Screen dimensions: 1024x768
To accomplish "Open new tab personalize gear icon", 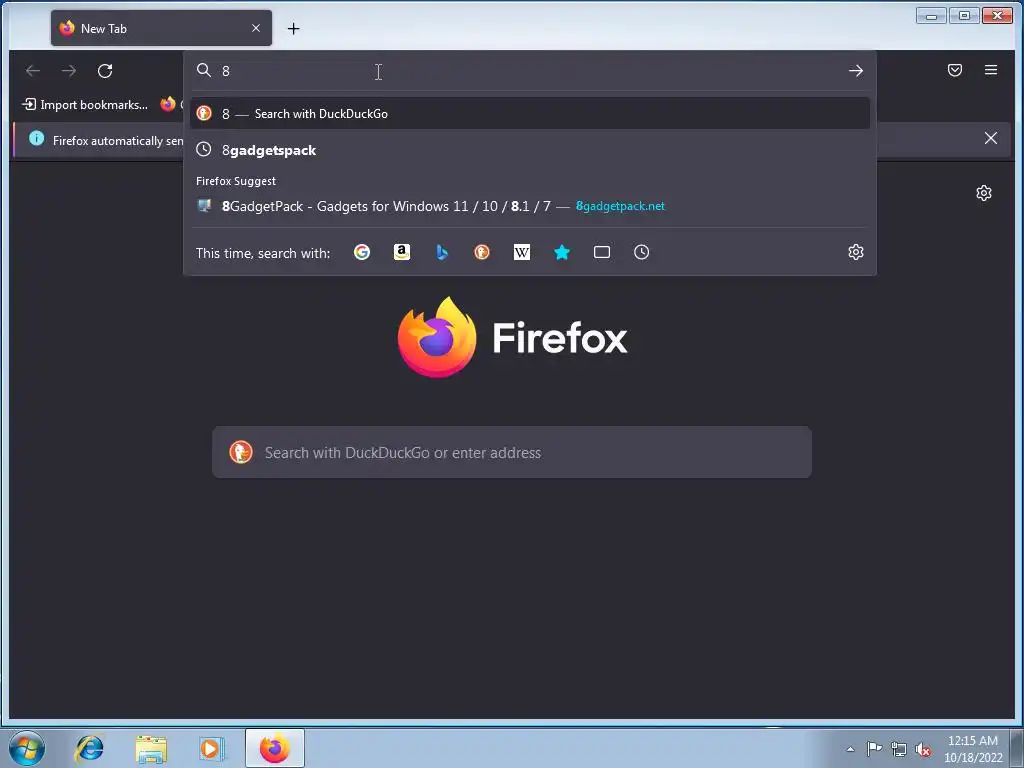I will tap(984, 193).
